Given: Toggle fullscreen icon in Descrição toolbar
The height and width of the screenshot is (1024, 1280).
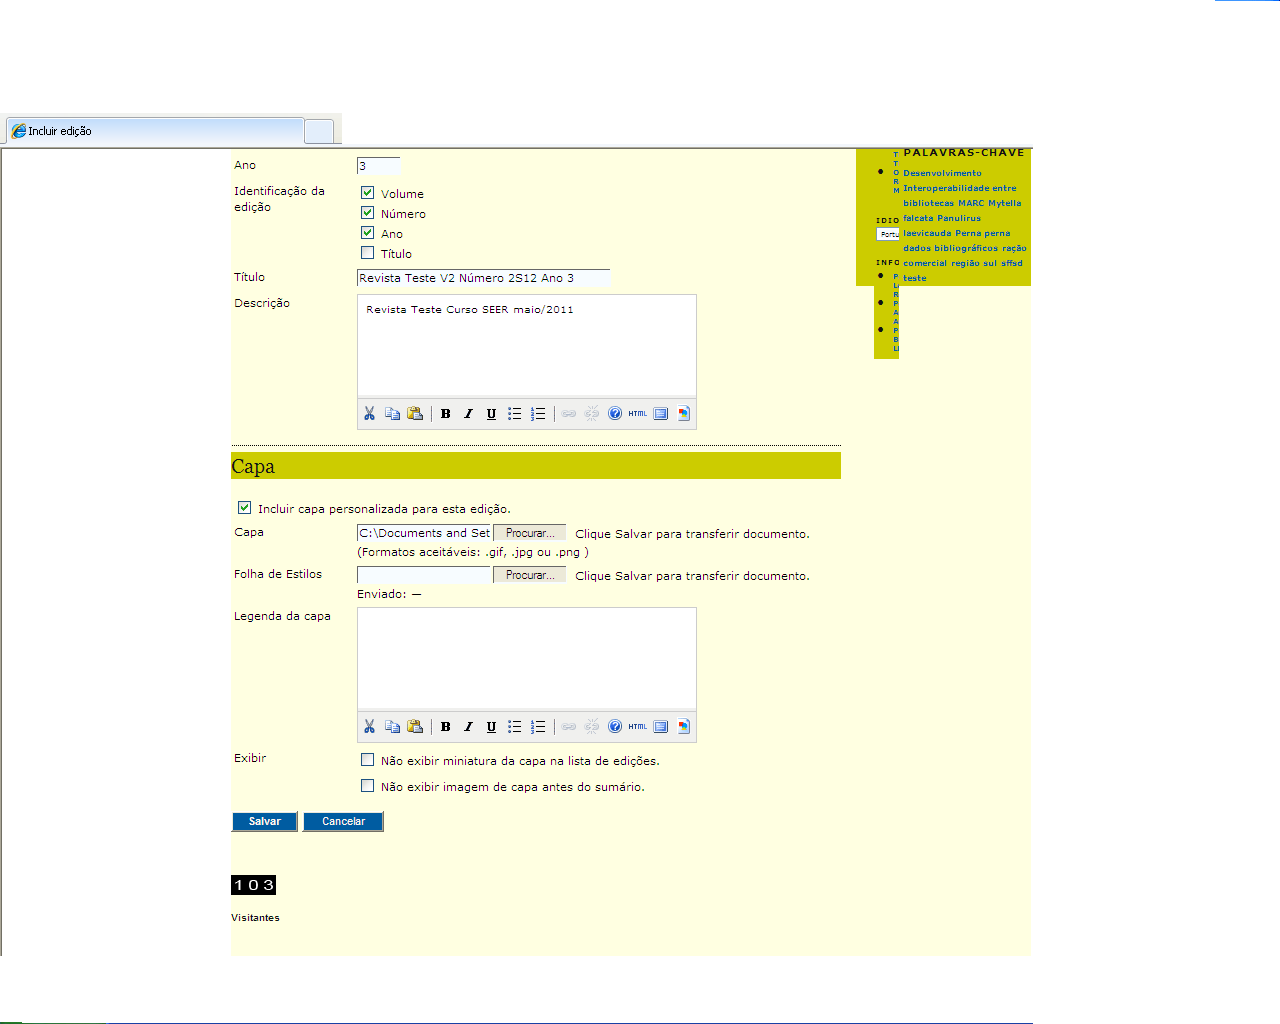Looking at the screenshot, I should pyautogui.click(x=661, y=414).
